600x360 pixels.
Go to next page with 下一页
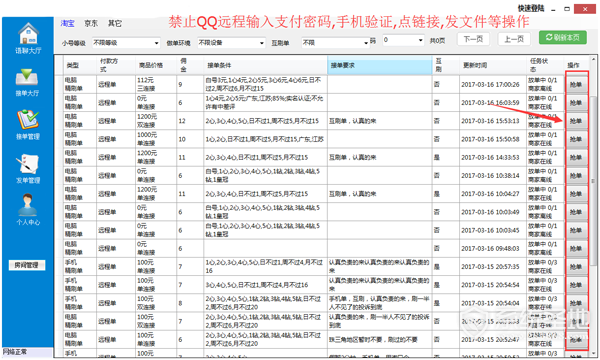pos(473,39)
